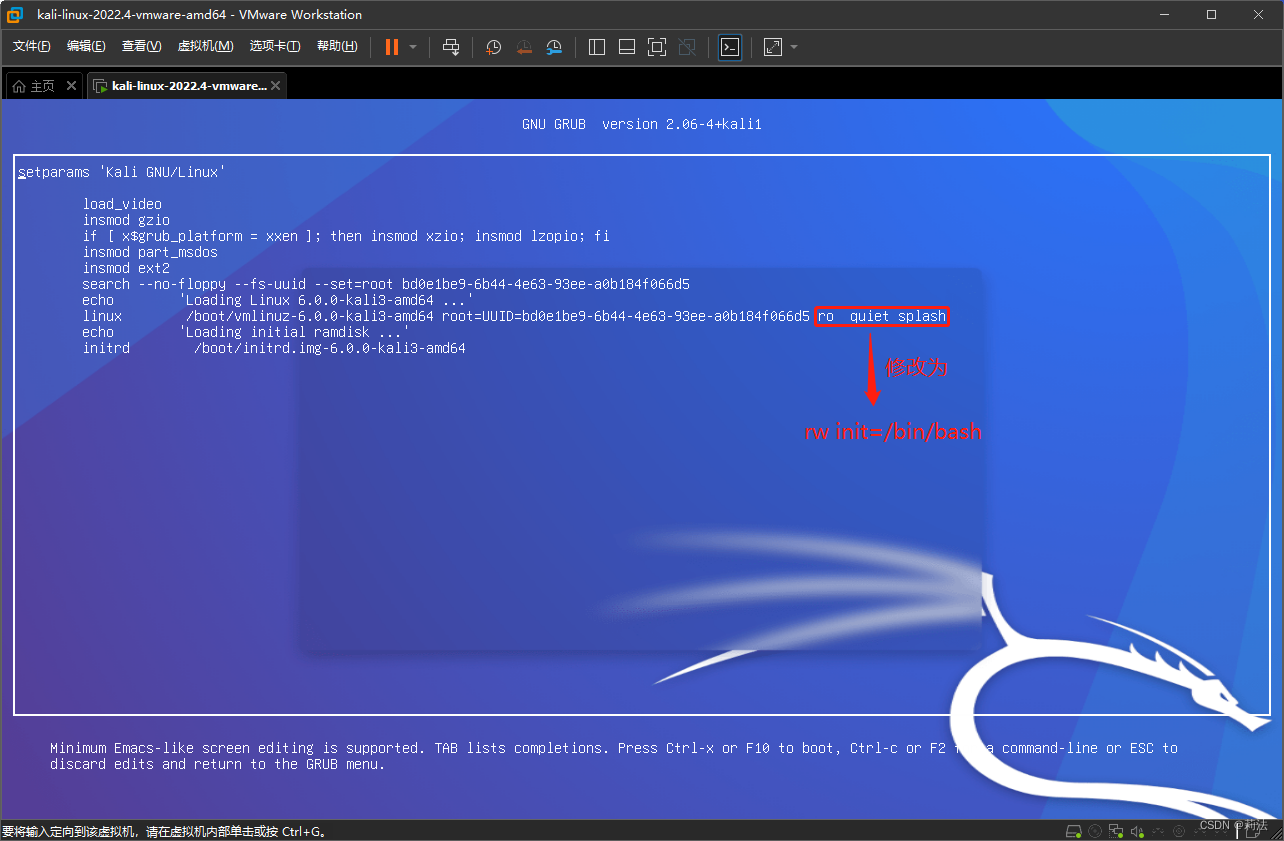Viewport: 1284px width, 841px height.
Task: Revert the virtual machine to its previous snapshot
Action: tap(524, 47)
